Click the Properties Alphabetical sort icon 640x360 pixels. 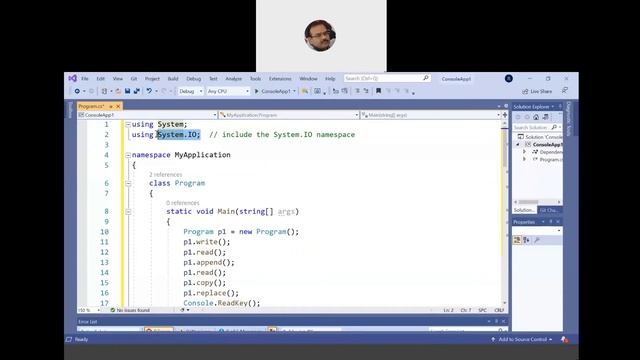527,240
